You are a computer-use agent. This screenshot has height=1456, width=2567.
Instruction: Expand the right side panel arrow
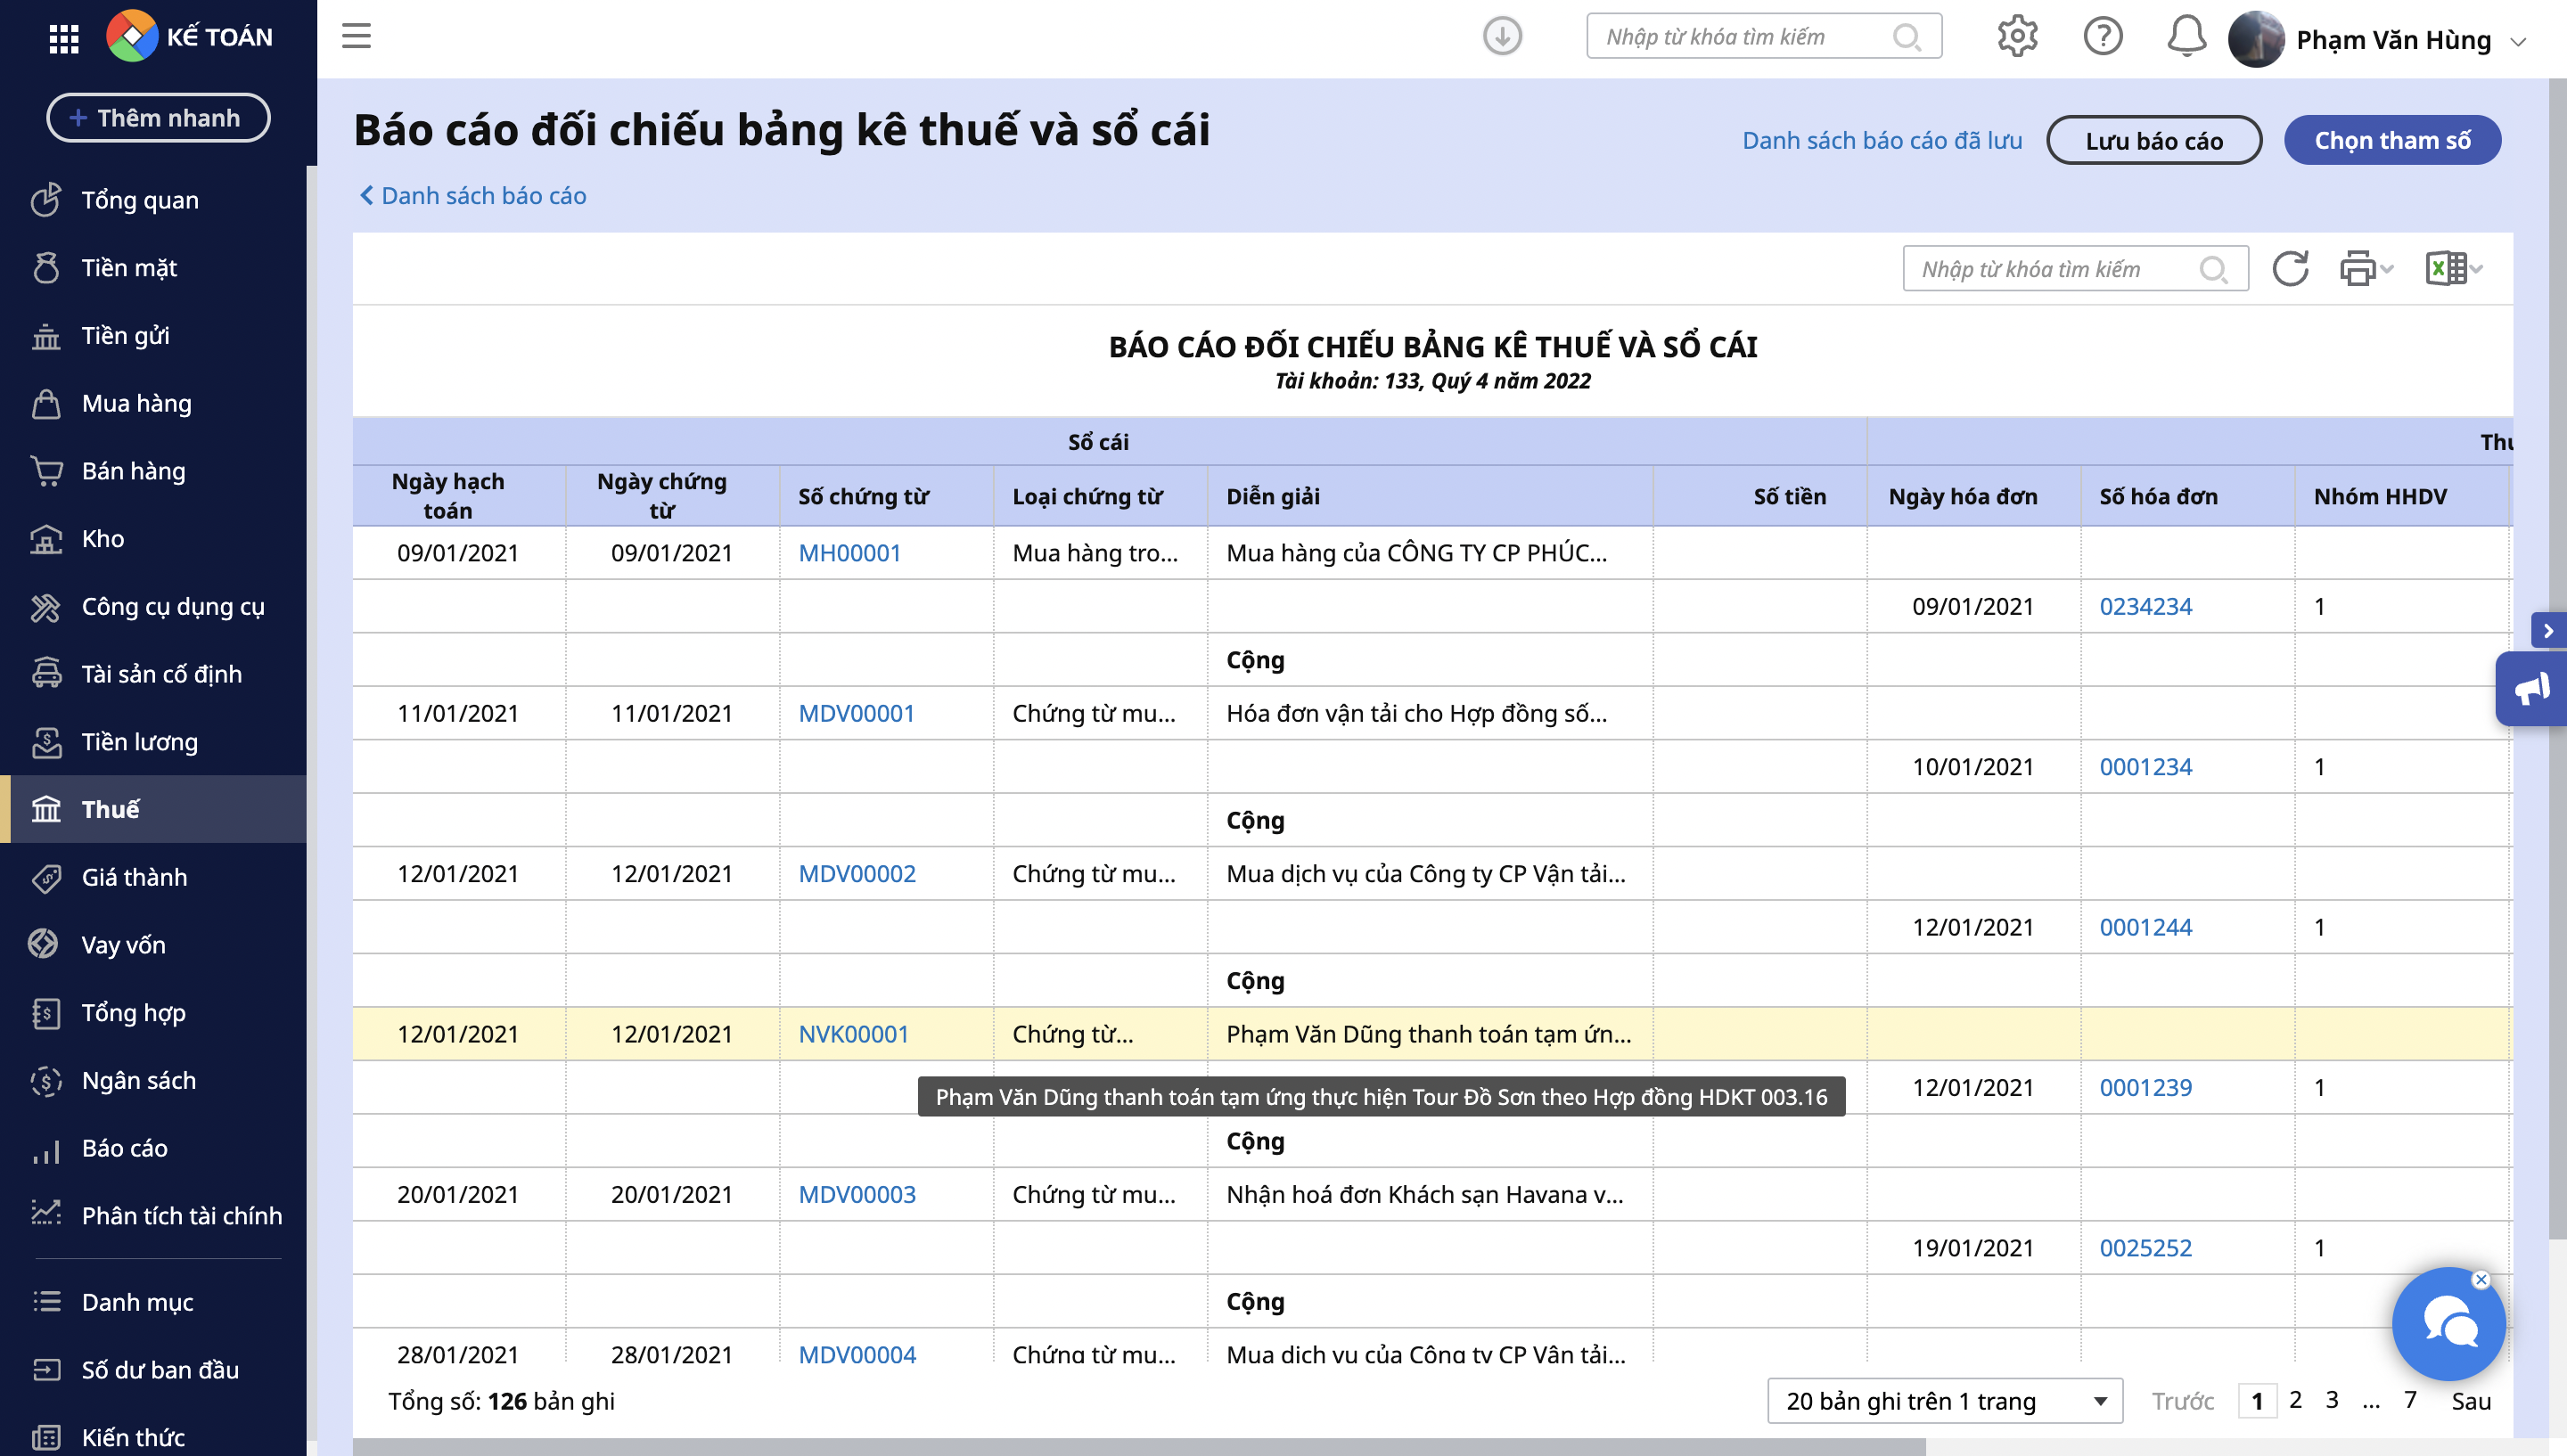coord(2547,631)
